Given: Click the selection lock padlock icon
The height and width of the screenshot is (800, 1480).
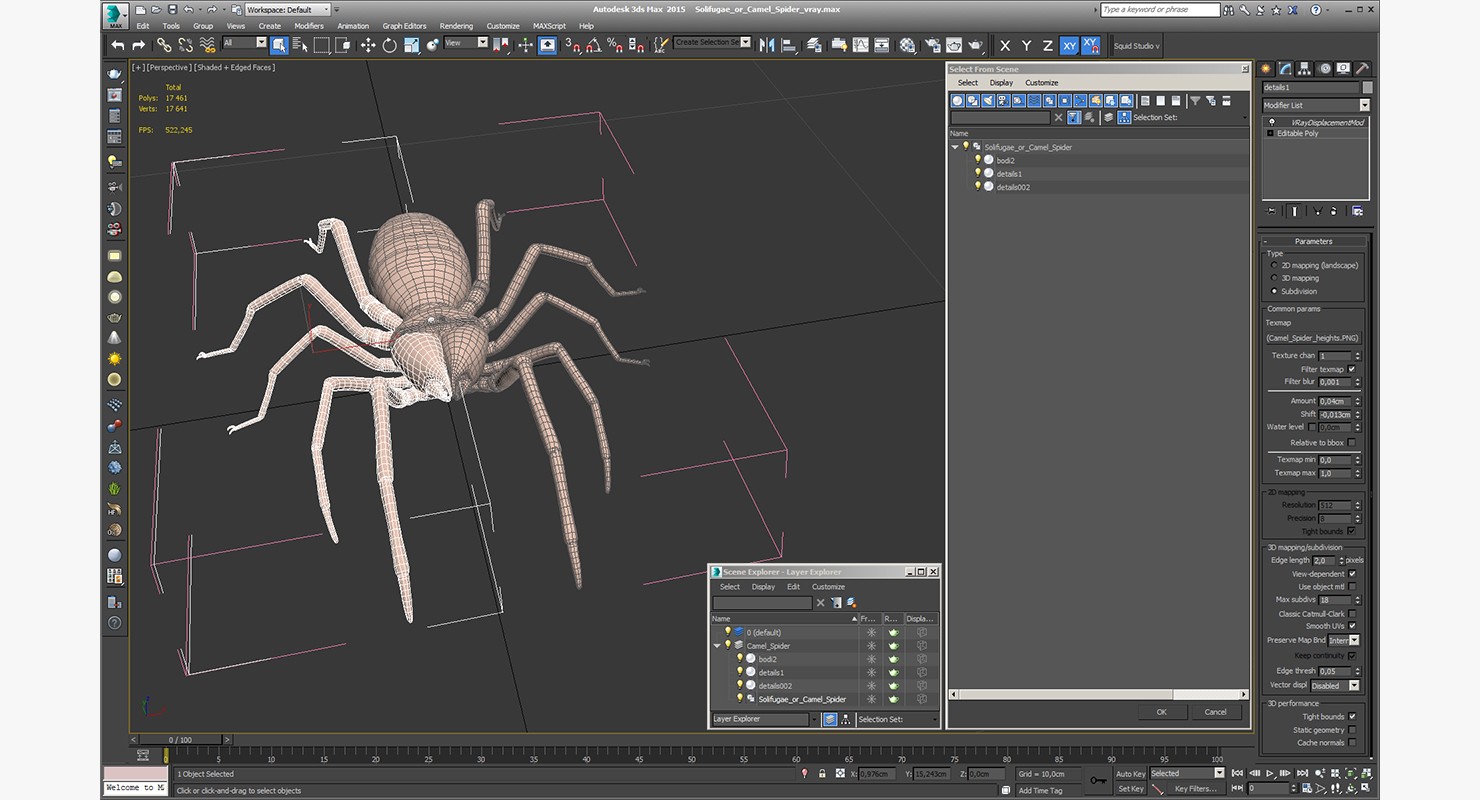Looking at the screenshot, I should coord(821,774).
